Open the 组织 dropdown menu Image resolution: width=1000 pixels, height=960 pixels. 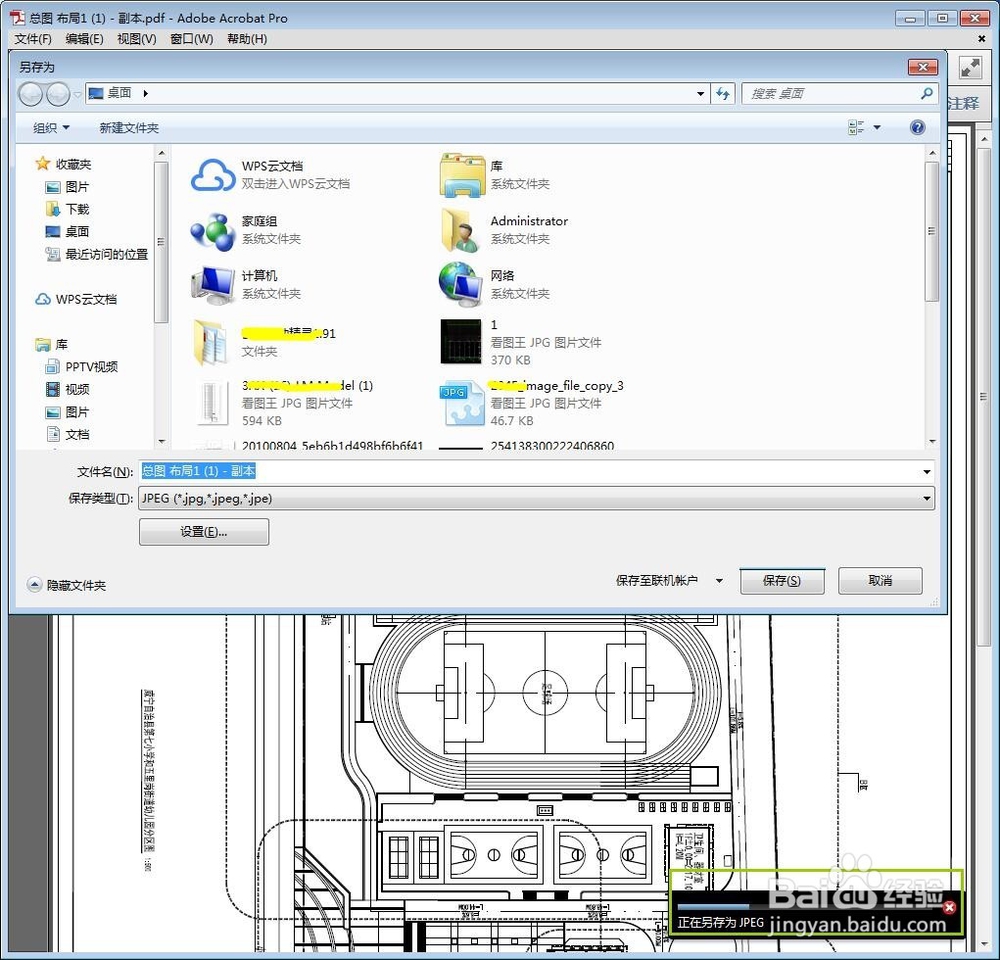click(51, 128)
